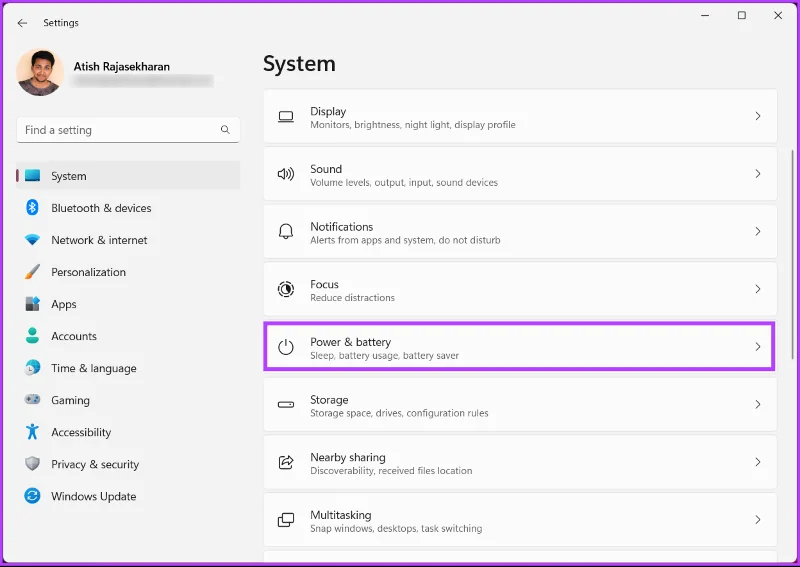Open Time & language label
Viewport: 800px width, 567px height.
(x=94, y=368)
